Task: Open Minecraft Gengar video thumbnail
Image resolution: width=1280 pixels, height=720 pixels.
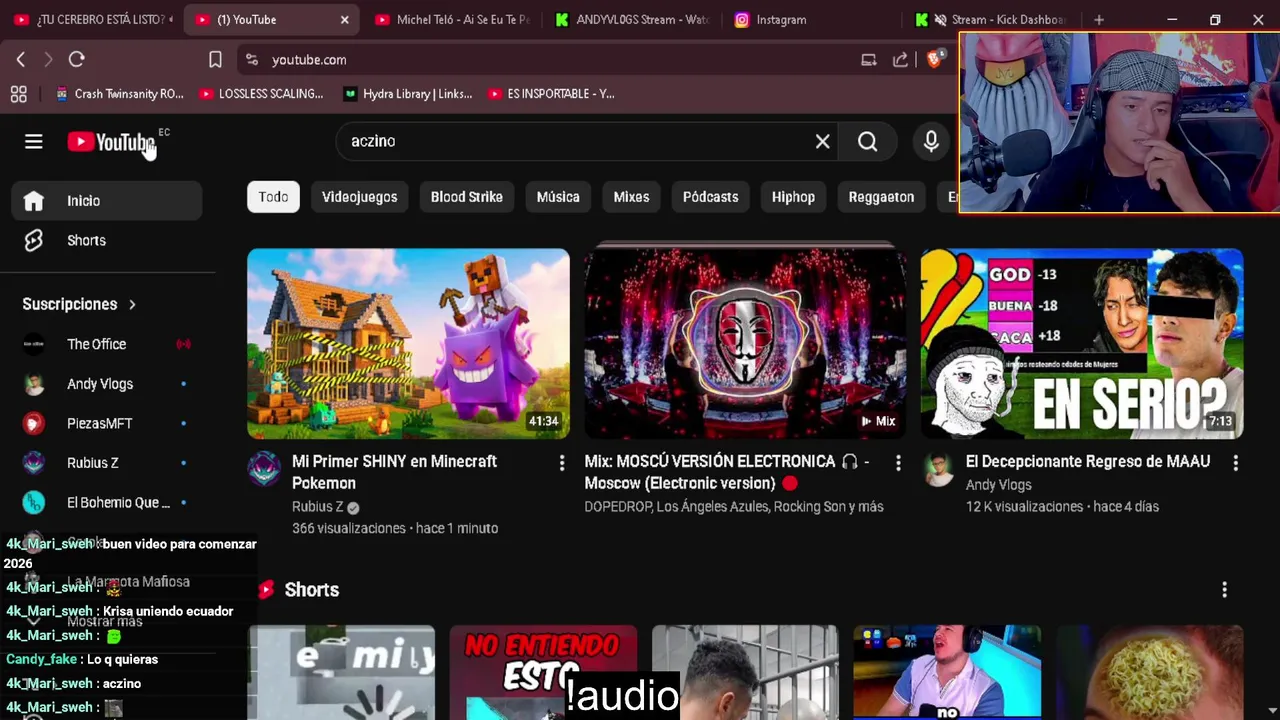Action: 408,343
